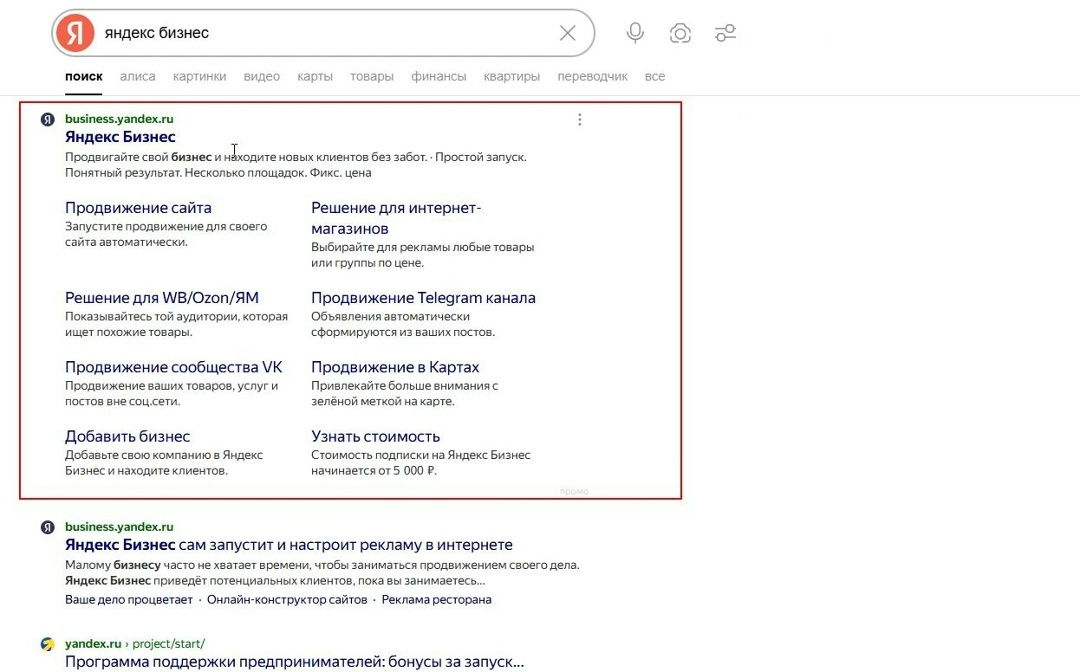Click the favicon beside the yandex.ru project/start result
Image resolution: width=1080 pixels, height=672 pixels.
48,644
